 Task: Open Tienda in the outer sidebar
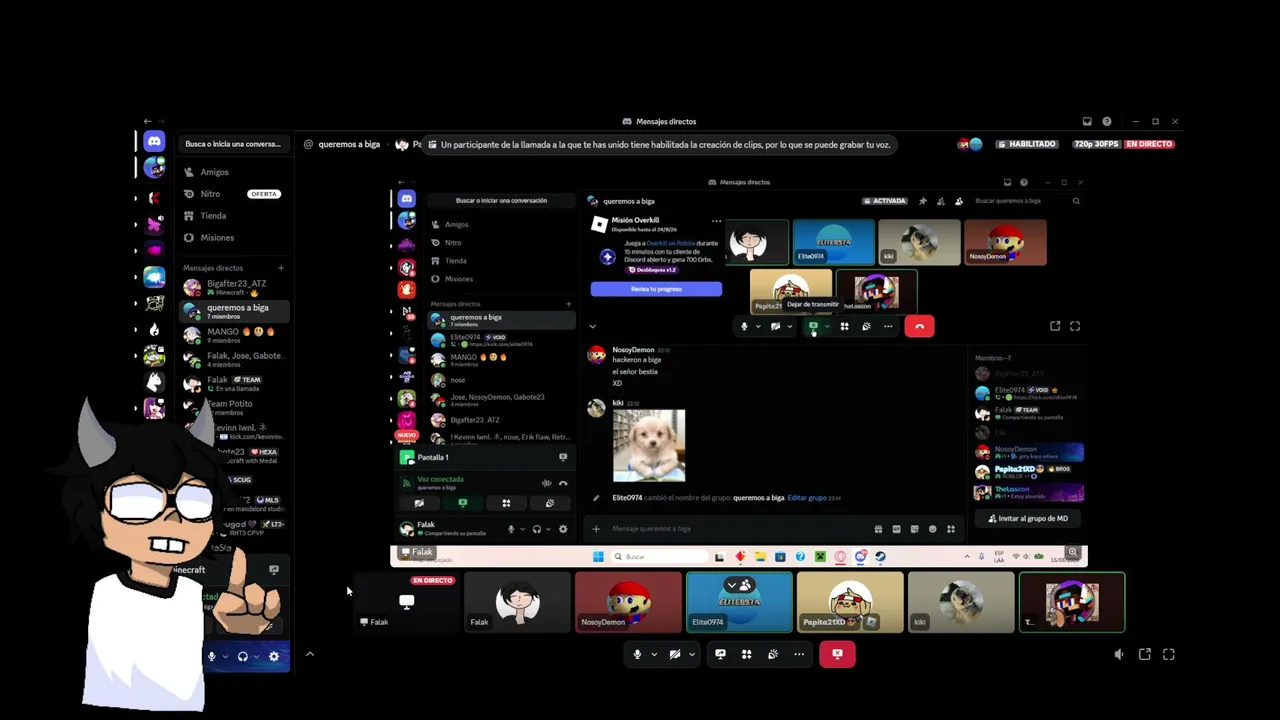(236, 216)
